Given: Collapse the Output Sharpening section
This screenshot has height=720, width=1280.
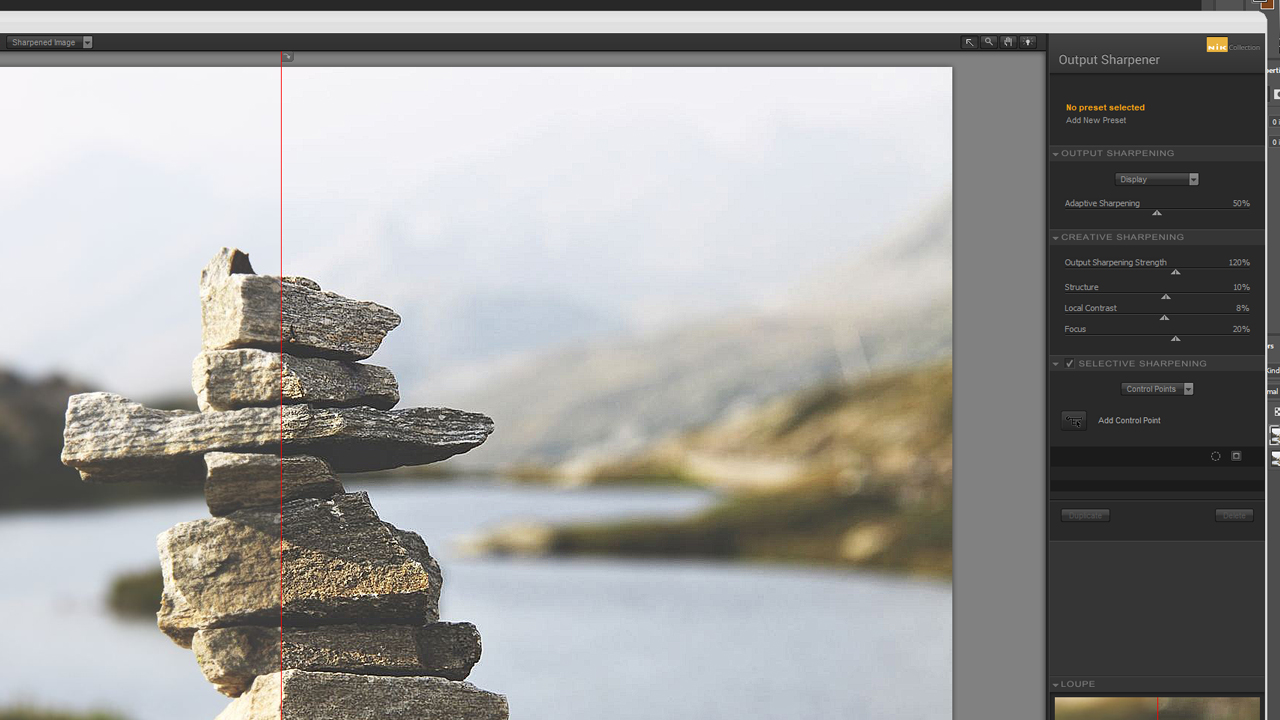Looking at the screenshot, I should click(1055, 154).
